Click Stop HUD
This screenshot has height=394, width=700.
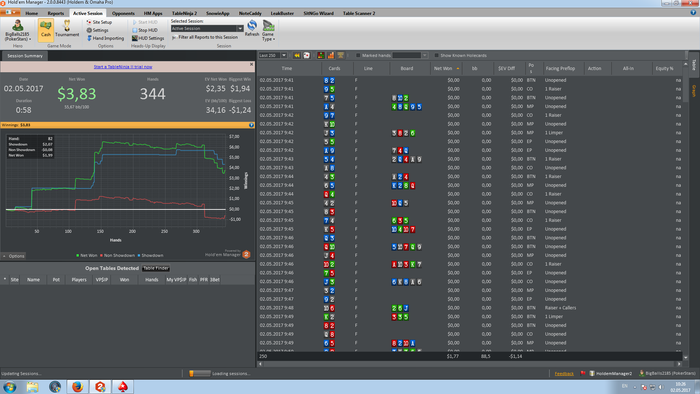tap(145, 30)
